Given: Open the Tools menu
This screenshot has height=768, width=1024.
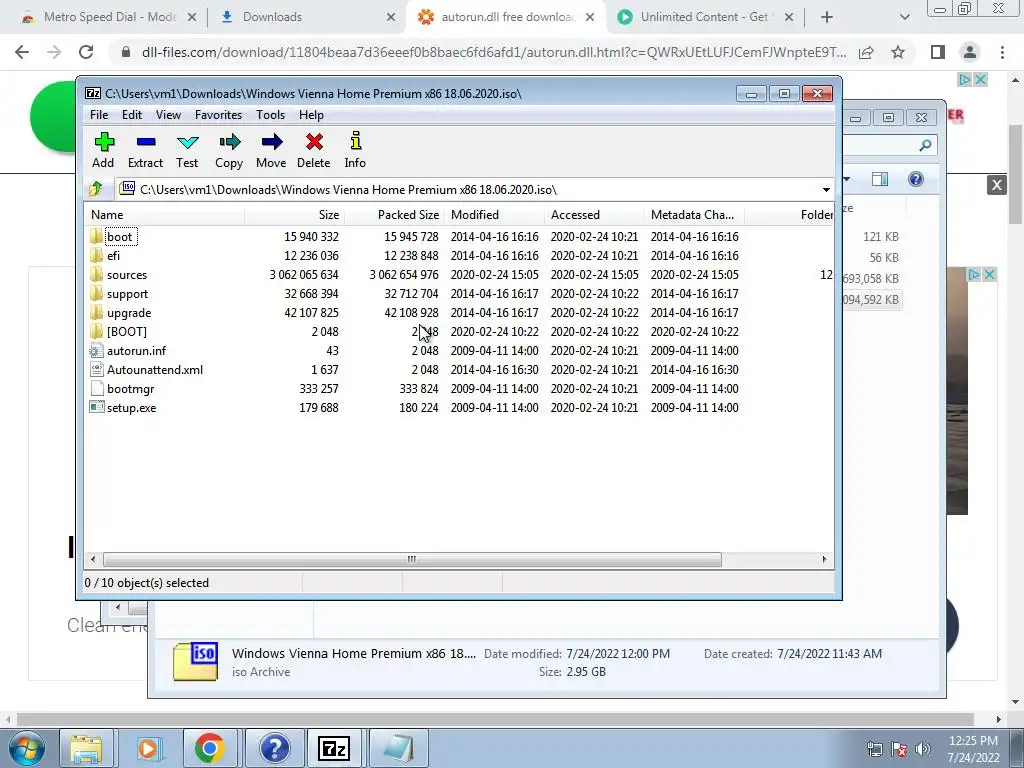Looking at the screenshot, I should 270,114.
